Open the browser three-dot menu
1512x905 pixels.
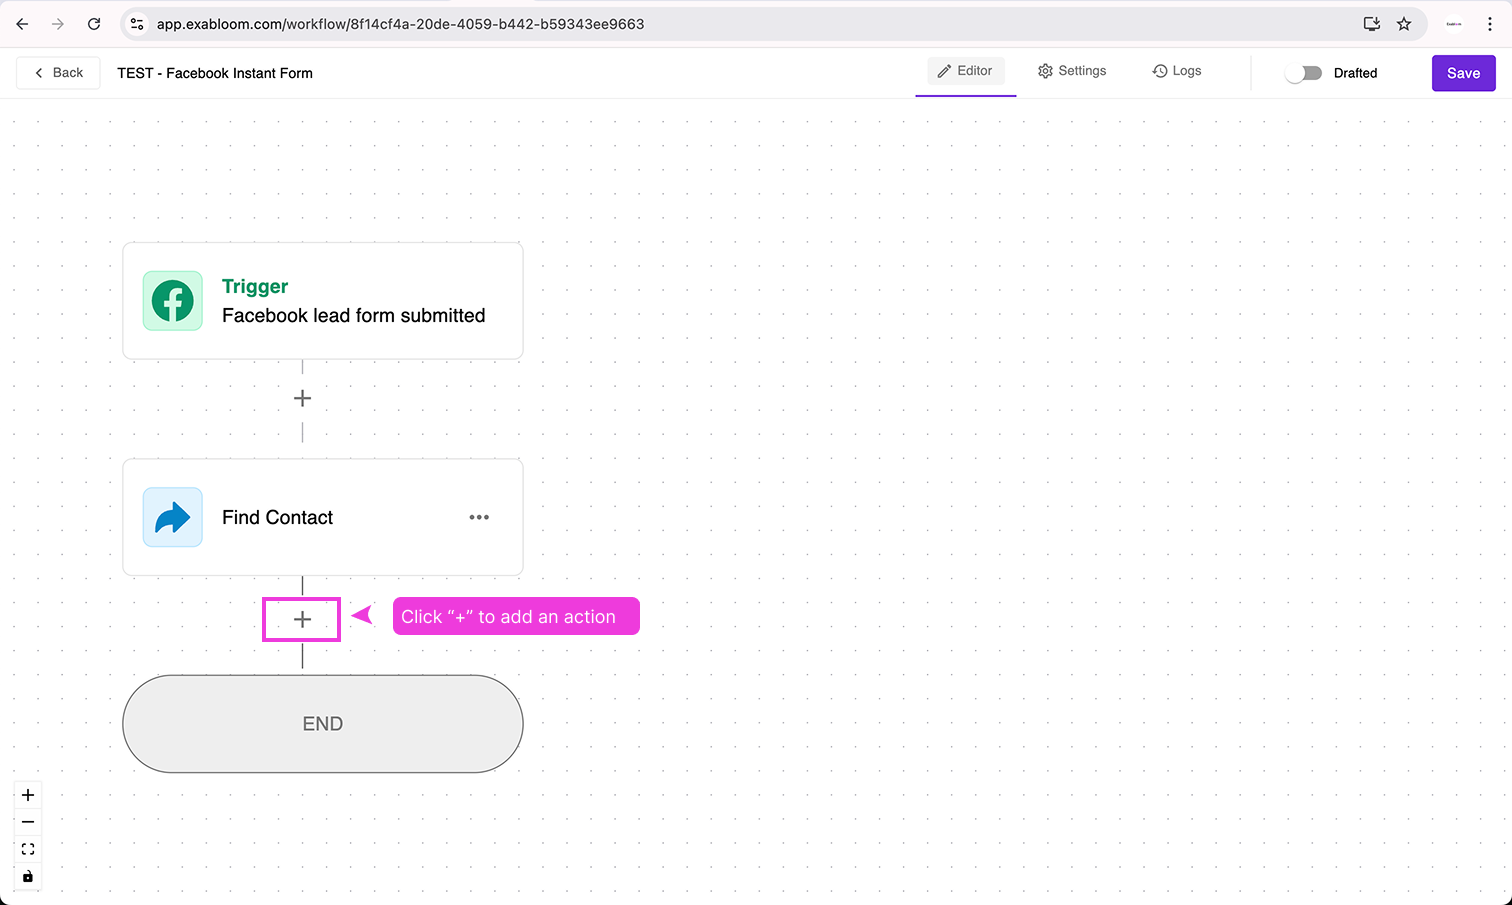point(1490,23)
